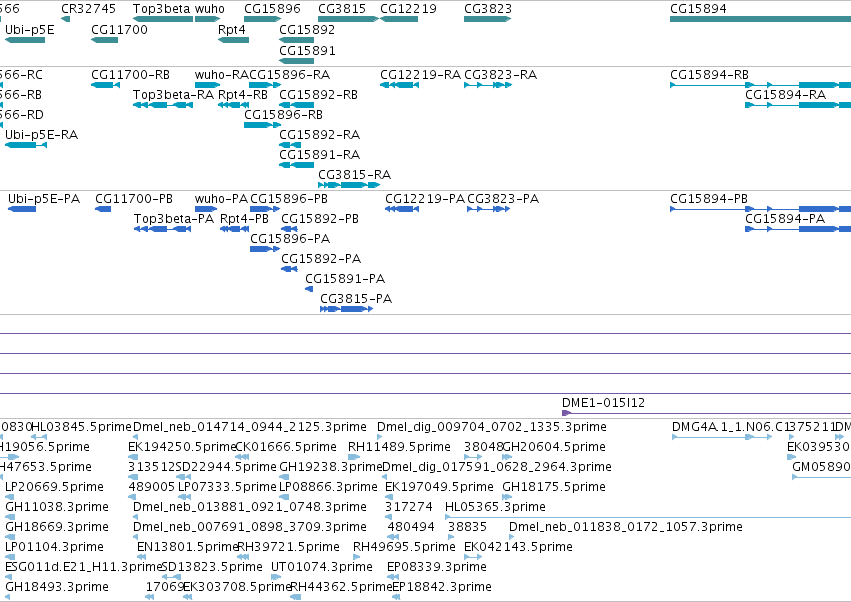Click the ESG011d.E21_H11.3prime EST label
851x602 pixels.
click(84, 567)
